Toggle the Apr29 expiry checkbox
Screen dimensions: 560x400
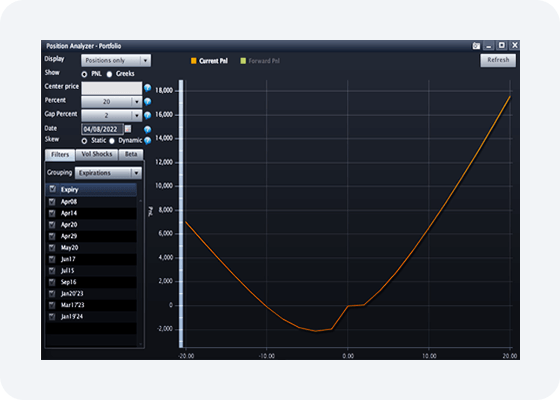click(x=52, y=236)
